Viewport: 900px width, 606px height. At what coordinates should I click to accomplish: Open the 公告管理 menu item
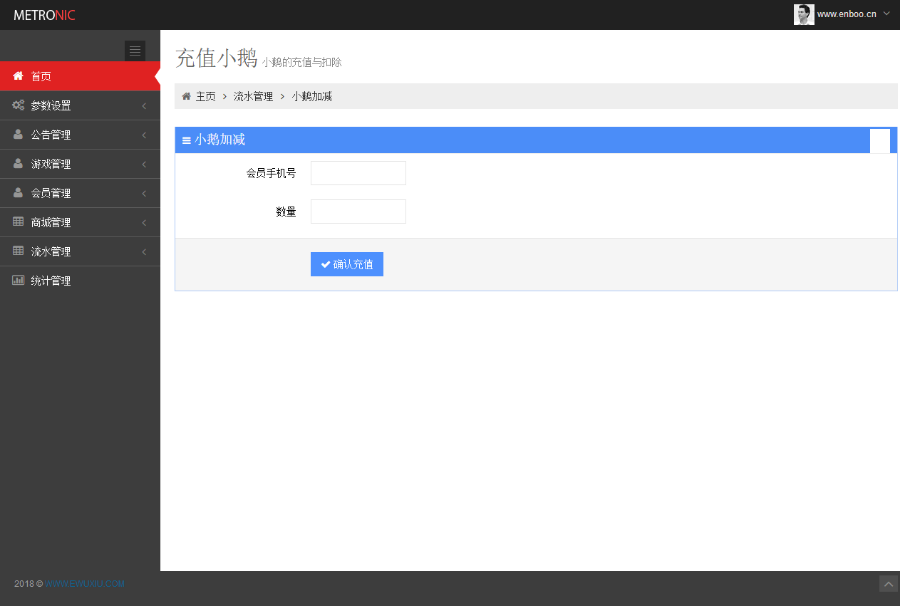coord(80,134)
